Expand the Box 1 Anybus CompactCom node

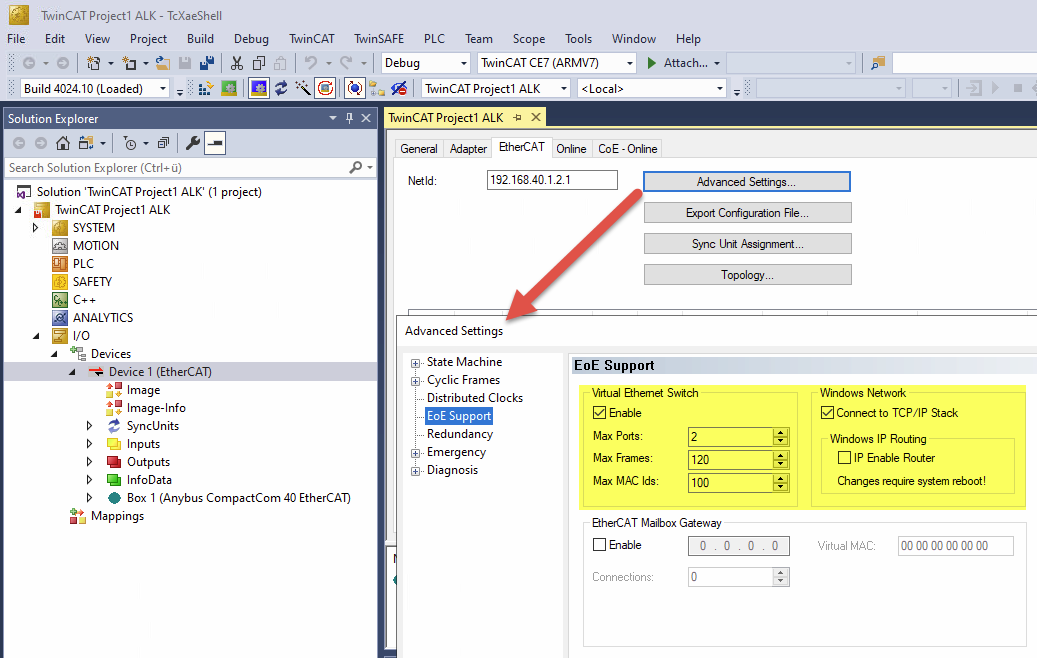(x=90, y=498)
